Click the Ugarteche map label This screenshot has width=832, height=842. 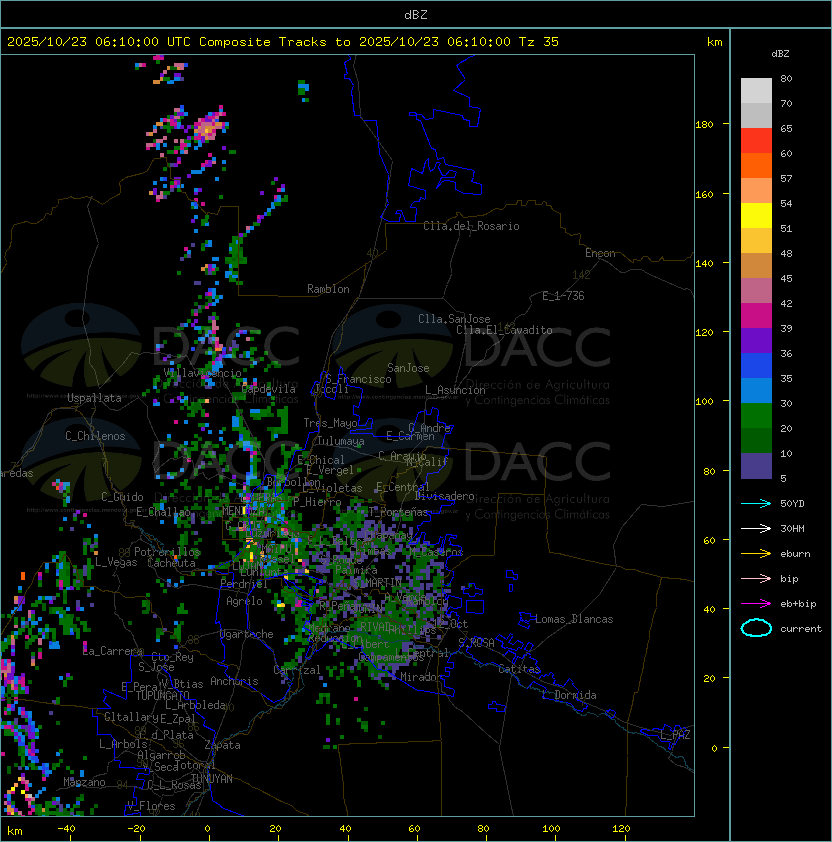[247, 634]
